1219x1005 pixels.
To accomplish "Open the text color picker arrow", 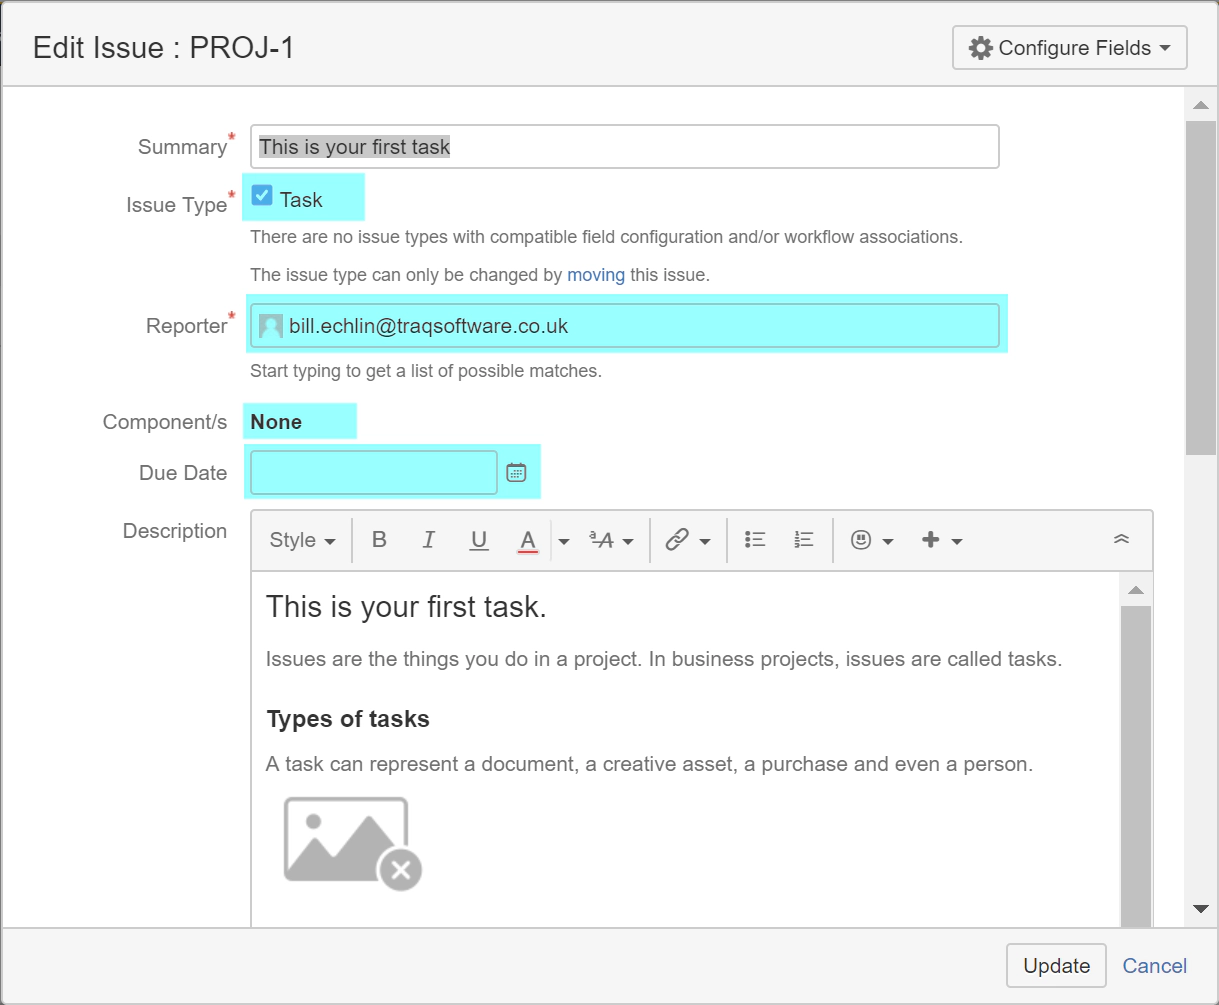I will [x=563, y=540].
